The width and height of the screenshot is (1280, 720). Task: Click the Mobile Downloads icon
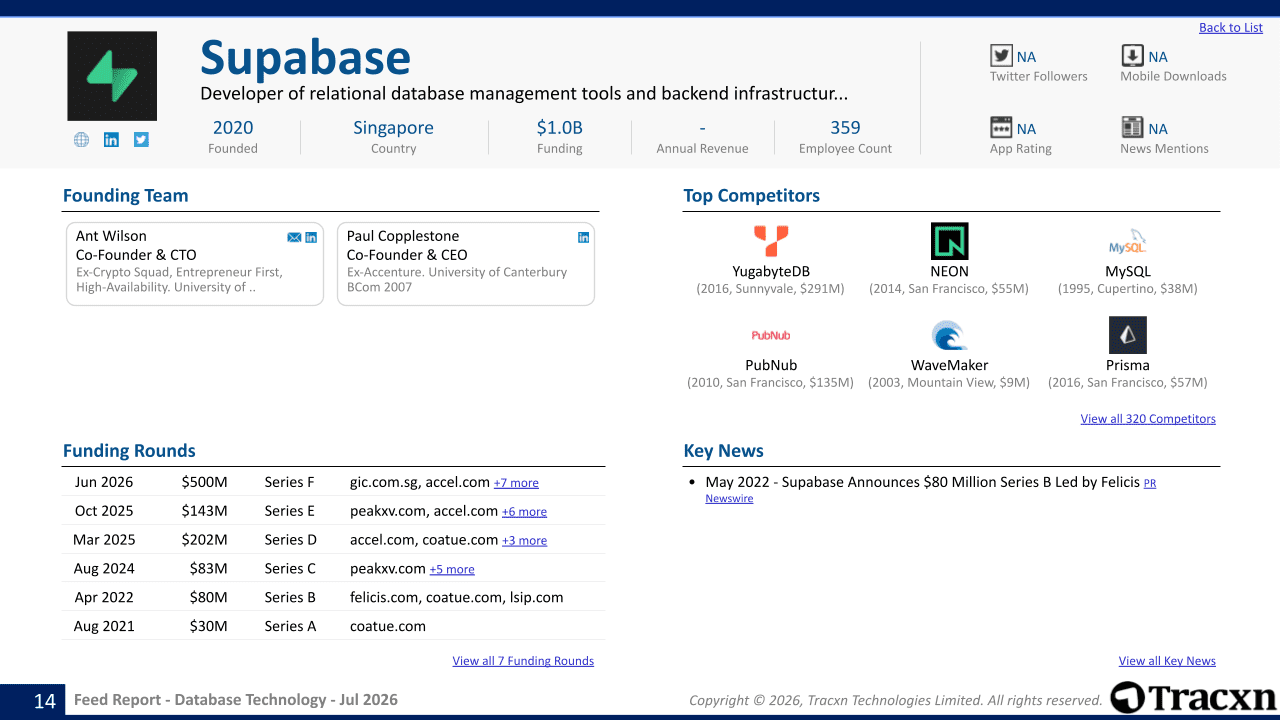pos(1132,56)
